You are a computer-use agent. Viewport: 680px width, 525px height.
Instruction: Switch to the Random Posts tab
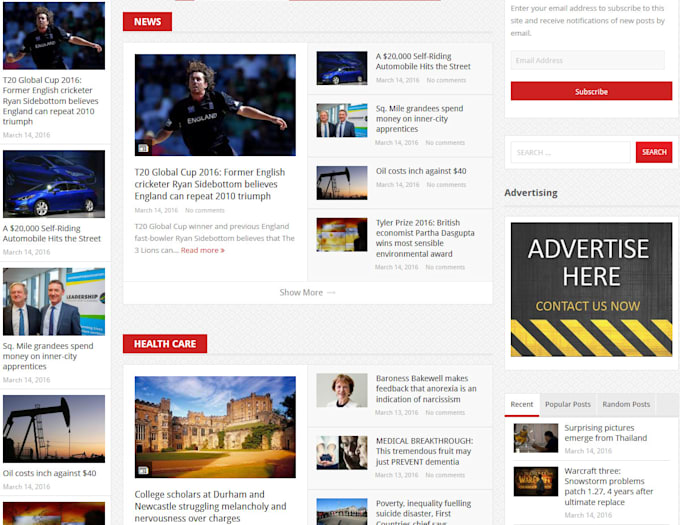(626, 404)
